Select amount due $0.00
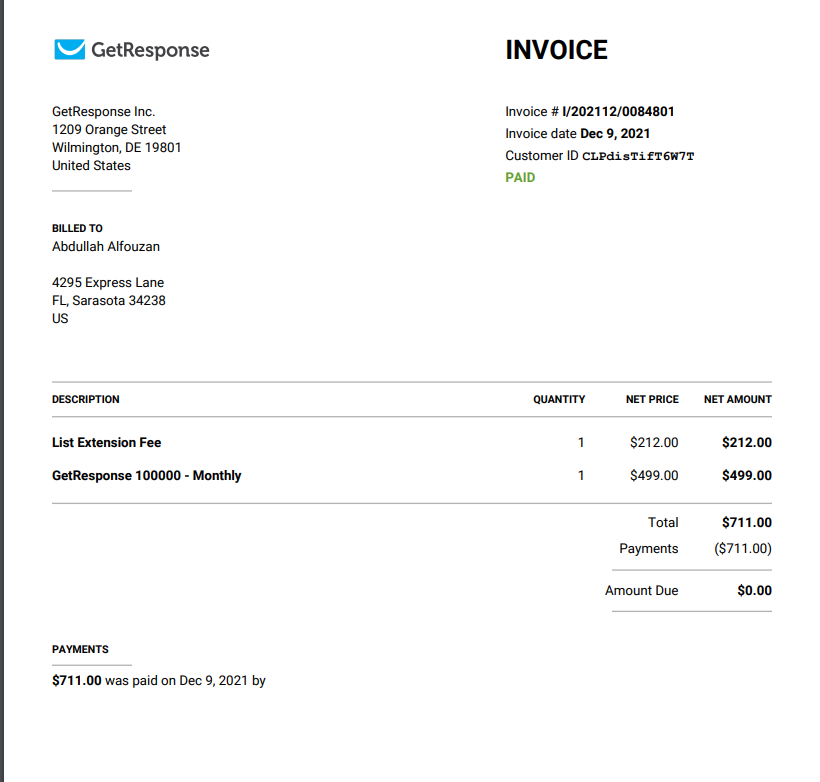The height and width of the screenshot is (782, 820). tap(755, 591)
